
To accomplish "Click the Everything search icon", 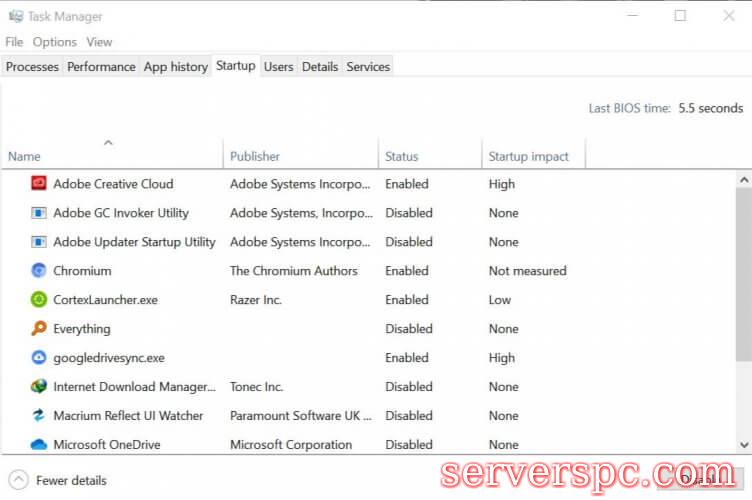I will [x=39, y=329].
